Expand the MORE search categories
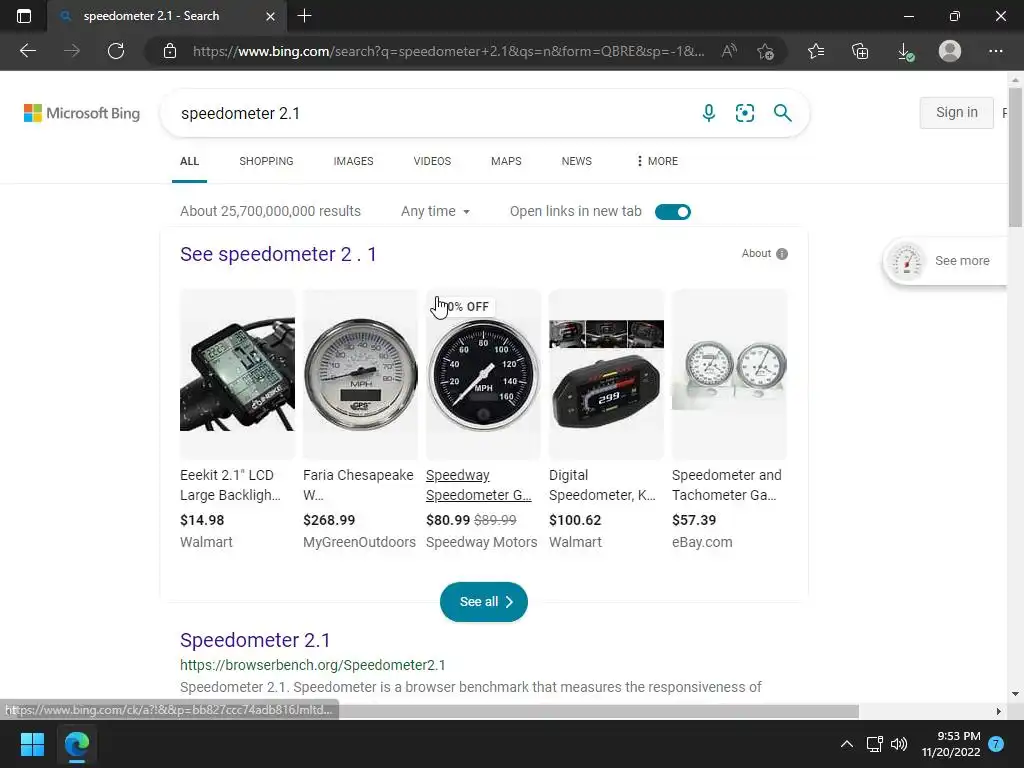The width and height of the screenshot is (1024, 768). pyautogui.click(x=657, y=161)
